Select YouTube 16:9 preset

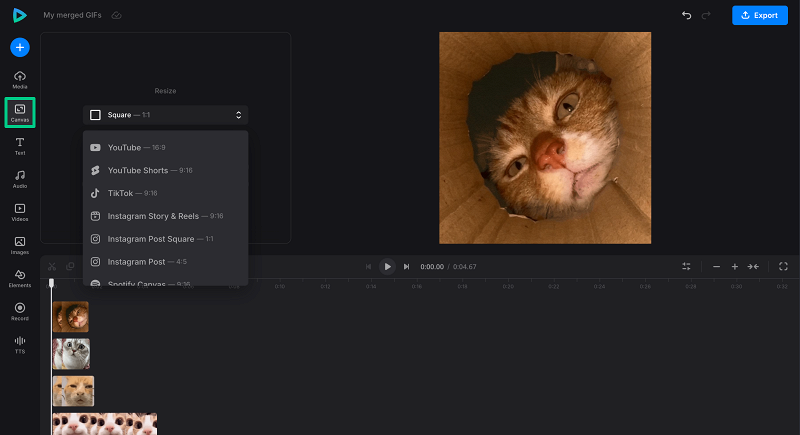(165, 147)
